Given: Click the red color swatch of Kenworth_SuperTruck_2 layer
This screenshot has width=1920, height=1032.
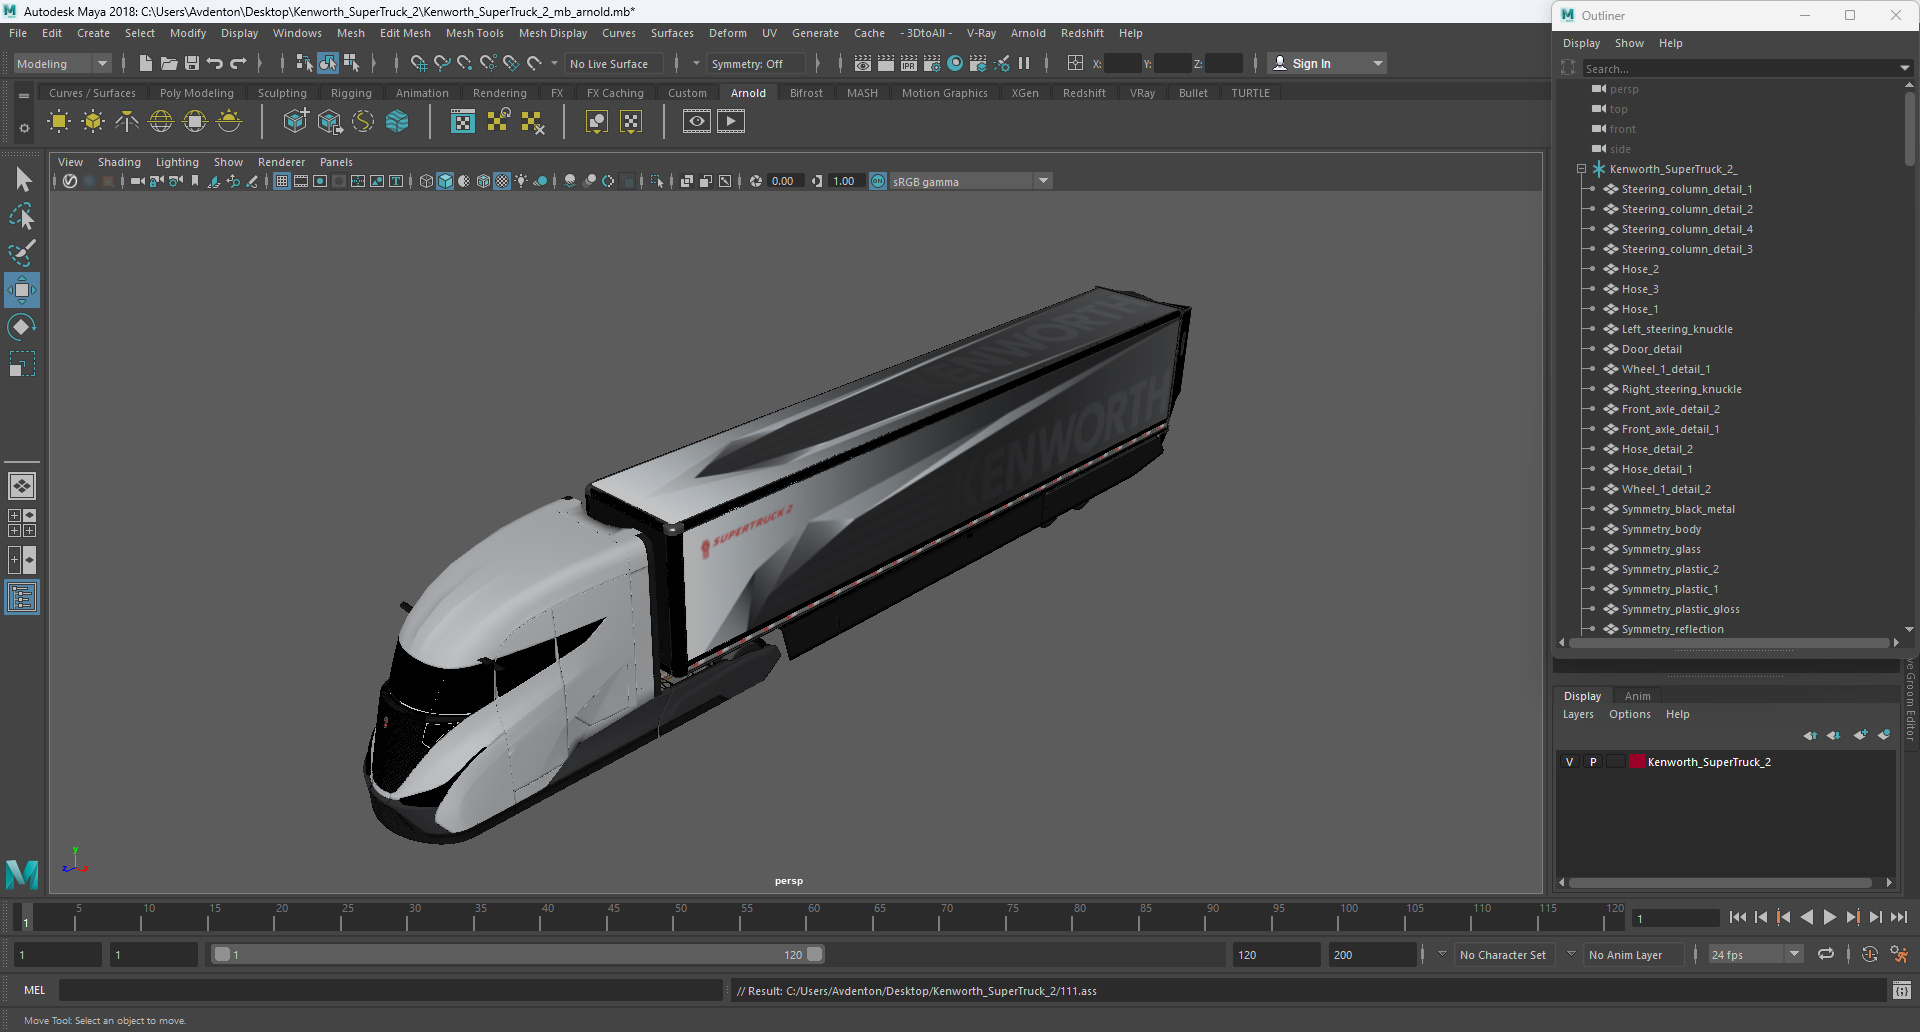Looking at the screenshot, I should 1637,762.
